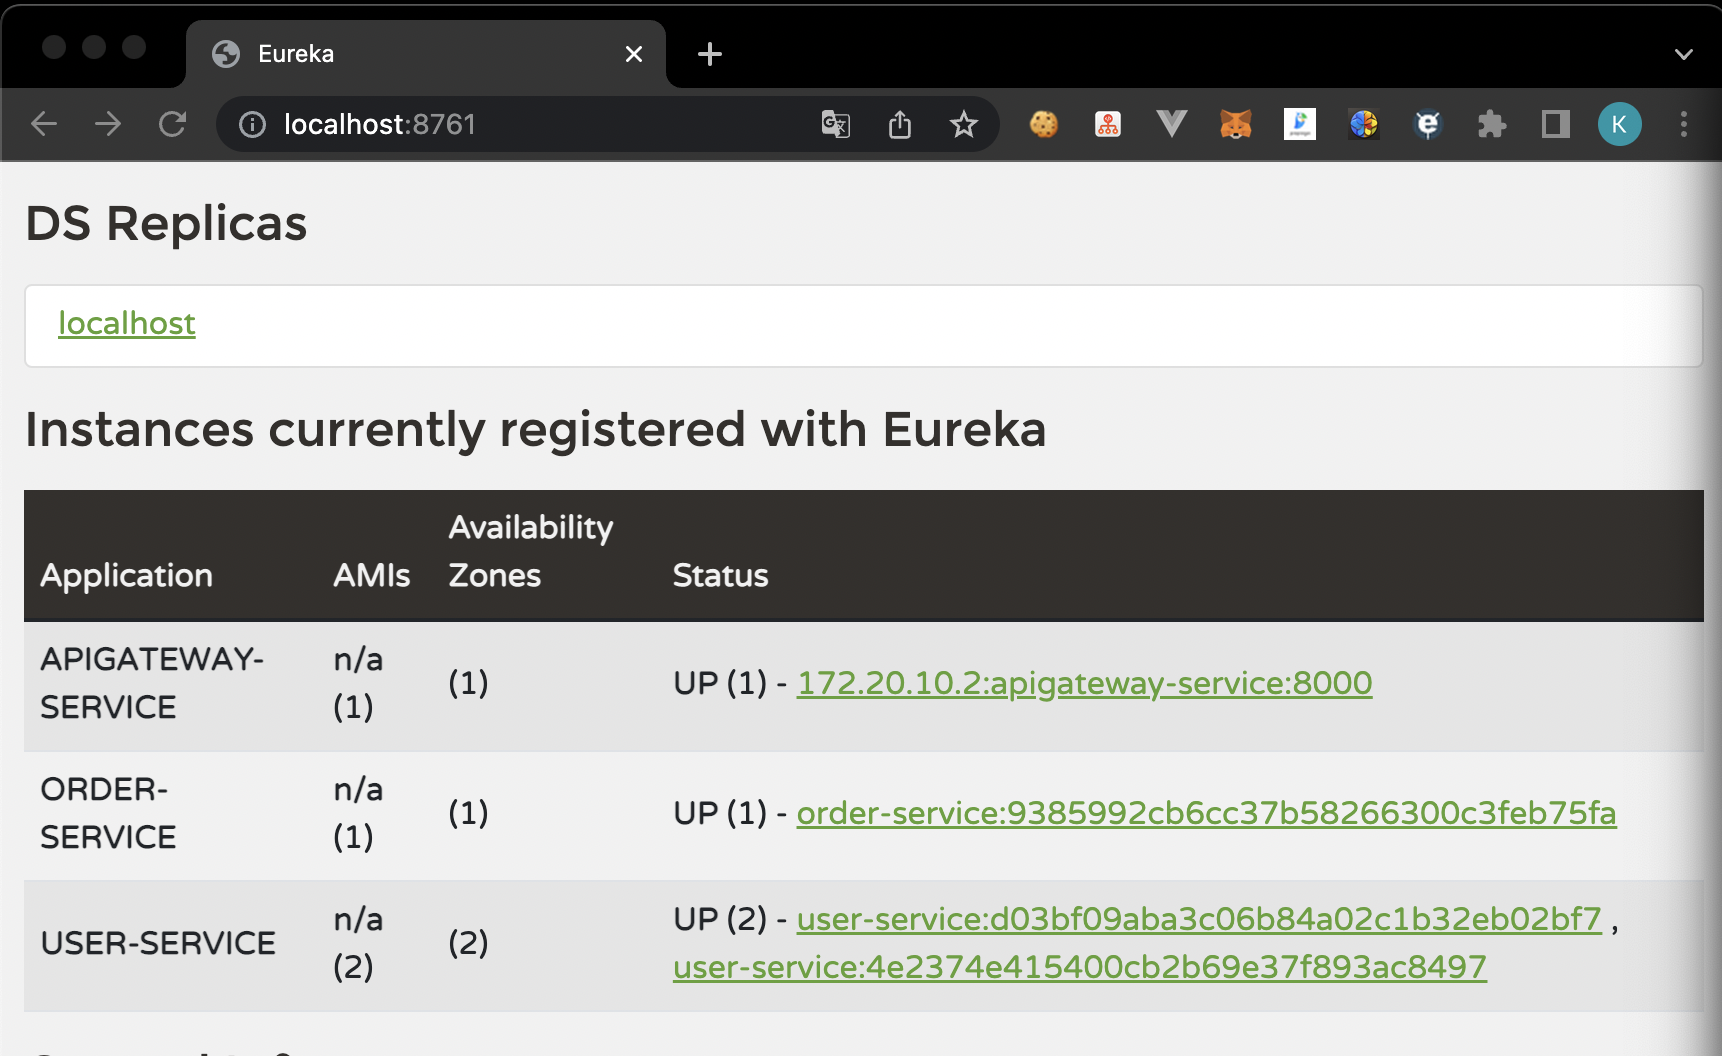This screenshot has width=1722, height=1056.
Task: Close the Eureka tab
Action: click(x=634, y=54)
